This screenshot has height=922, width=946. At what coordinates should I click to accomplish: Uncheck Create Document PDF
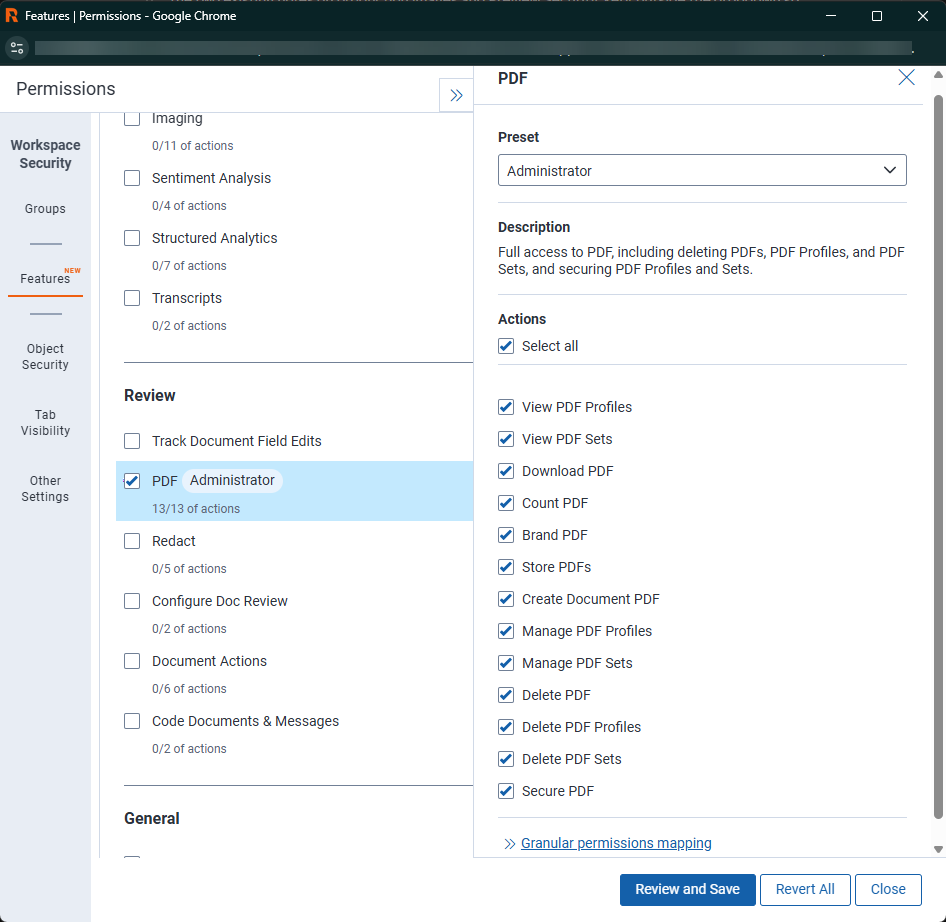pyautogui.click(x=506, y=599)
